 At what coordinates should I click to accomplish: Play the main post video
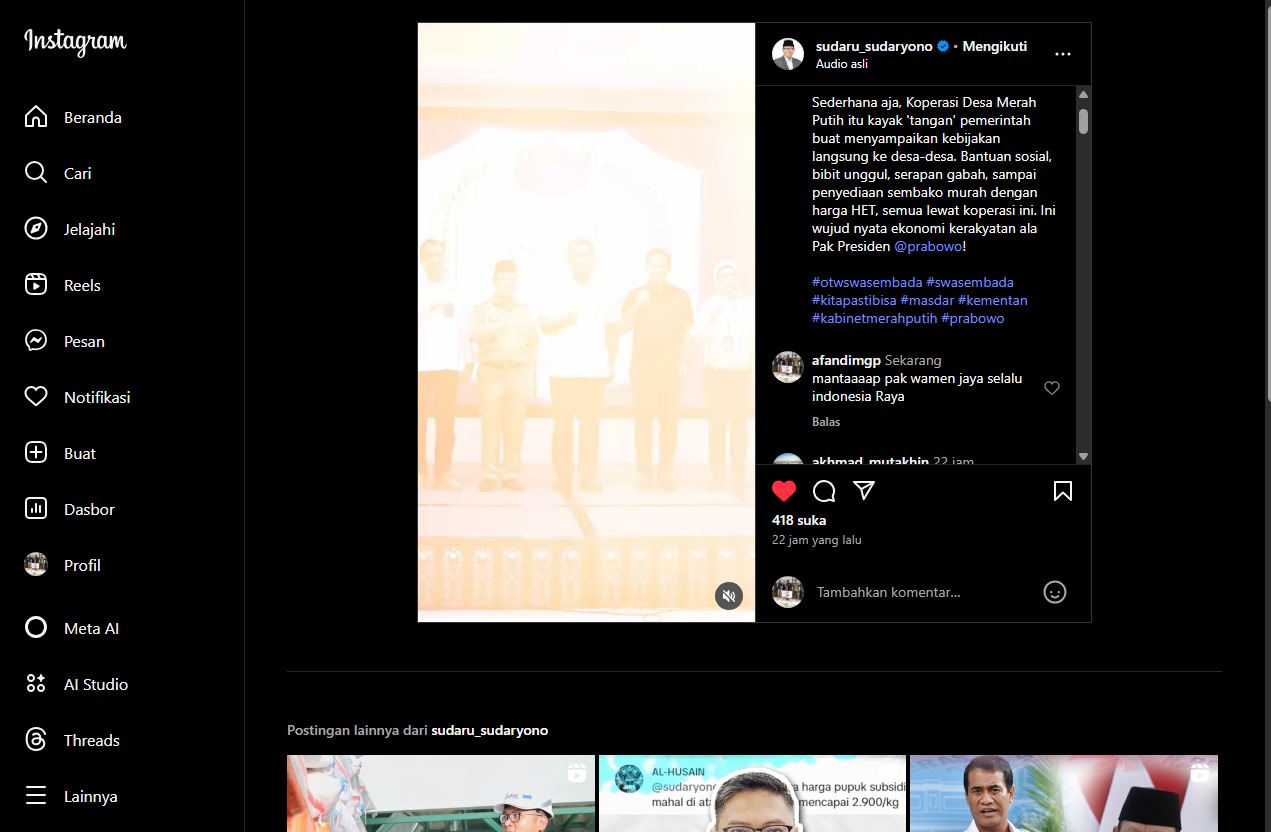[586, 322]
